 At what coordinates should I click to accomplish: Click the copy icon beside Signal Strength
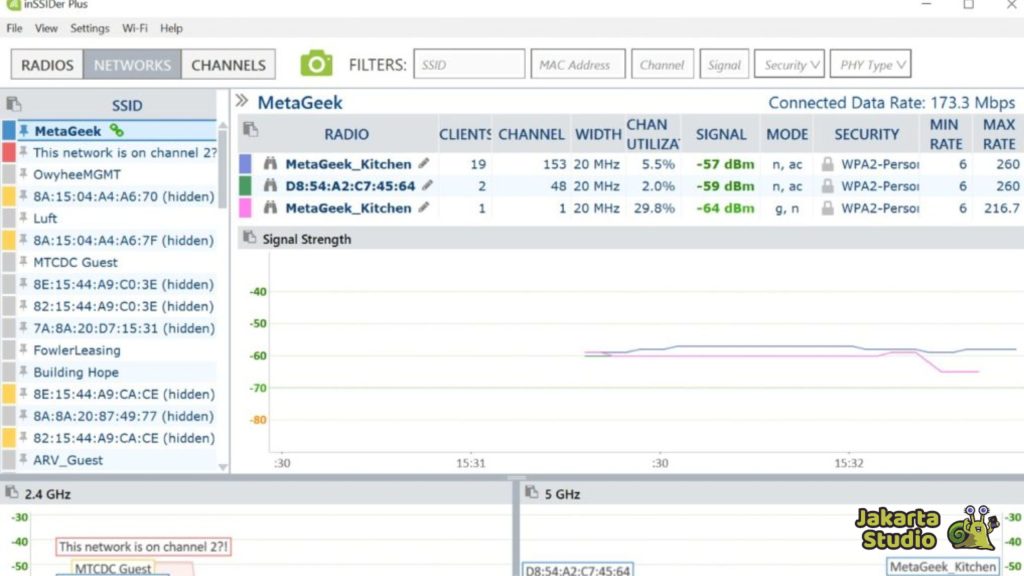pyautogui.click(x=249, y=237)
